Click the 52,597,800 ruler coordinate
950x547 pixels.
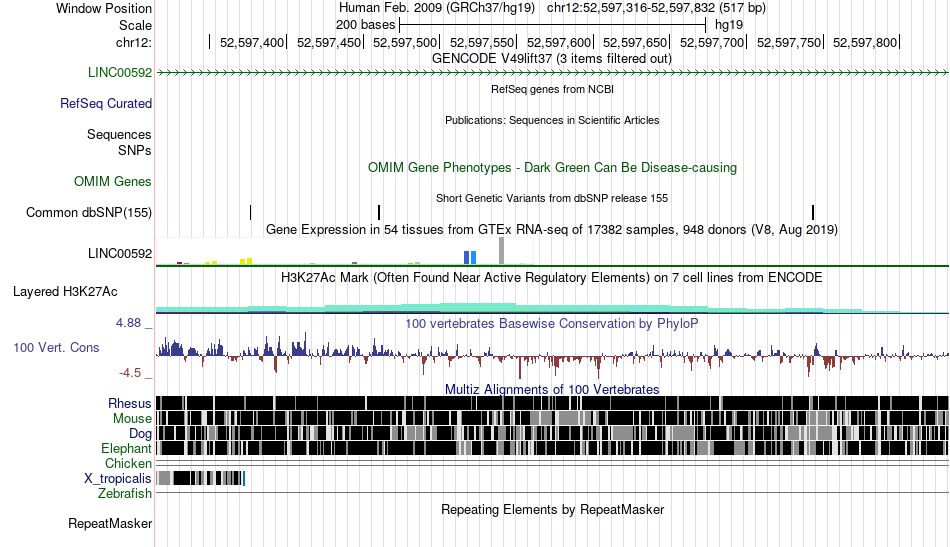tap(865, 42)
